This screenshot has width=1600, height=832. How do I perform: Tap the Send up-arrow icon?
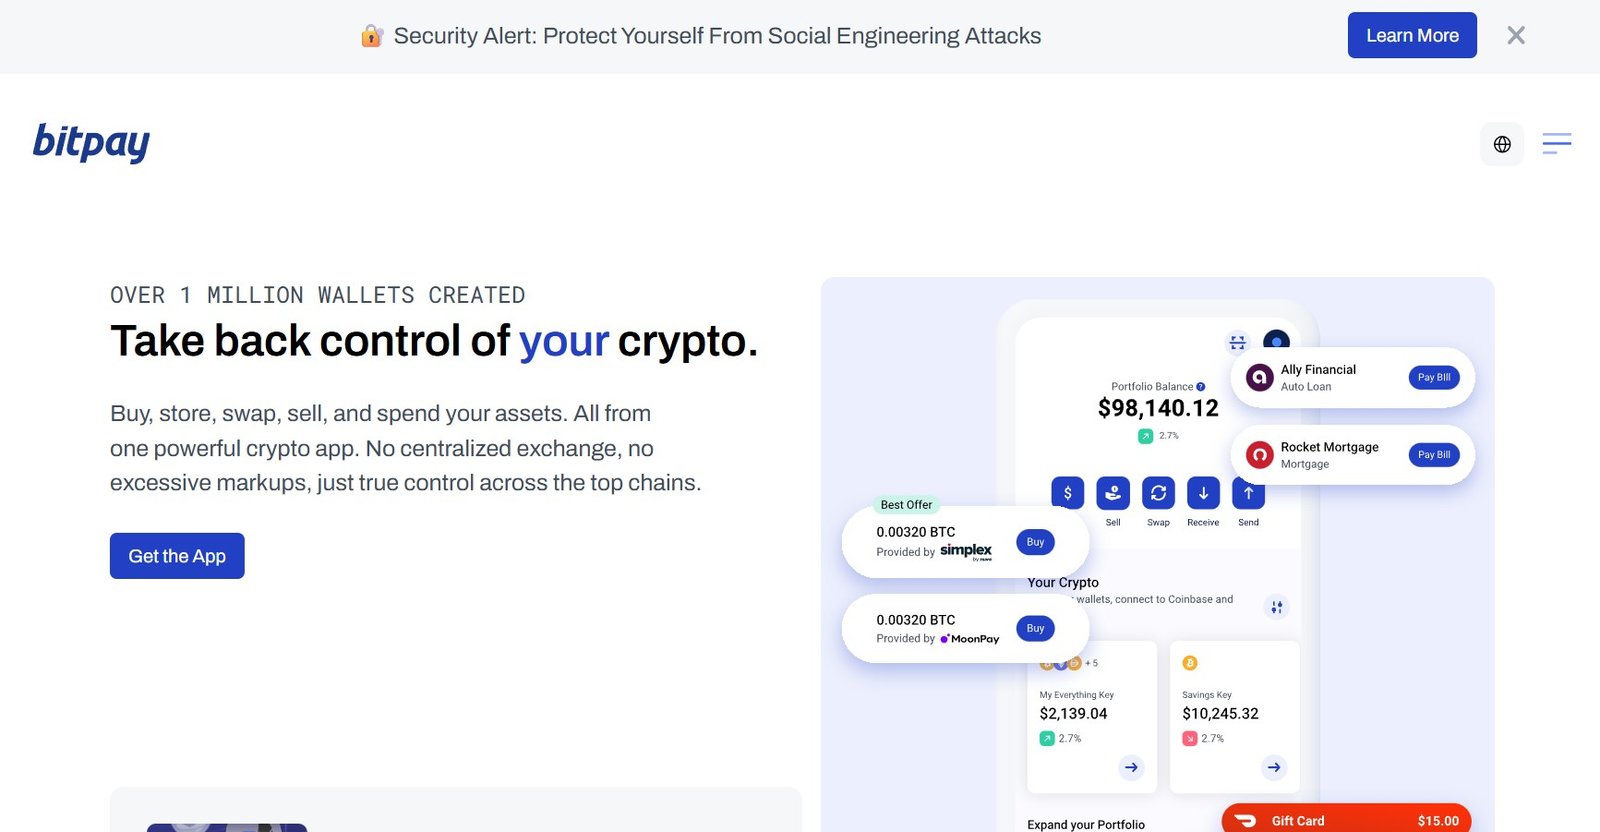point(1248,493)
